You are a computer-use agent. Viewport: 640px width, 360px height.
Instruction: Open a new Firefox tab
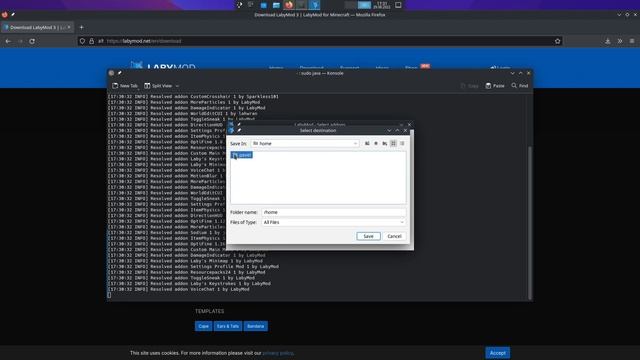tap(82, 27)
